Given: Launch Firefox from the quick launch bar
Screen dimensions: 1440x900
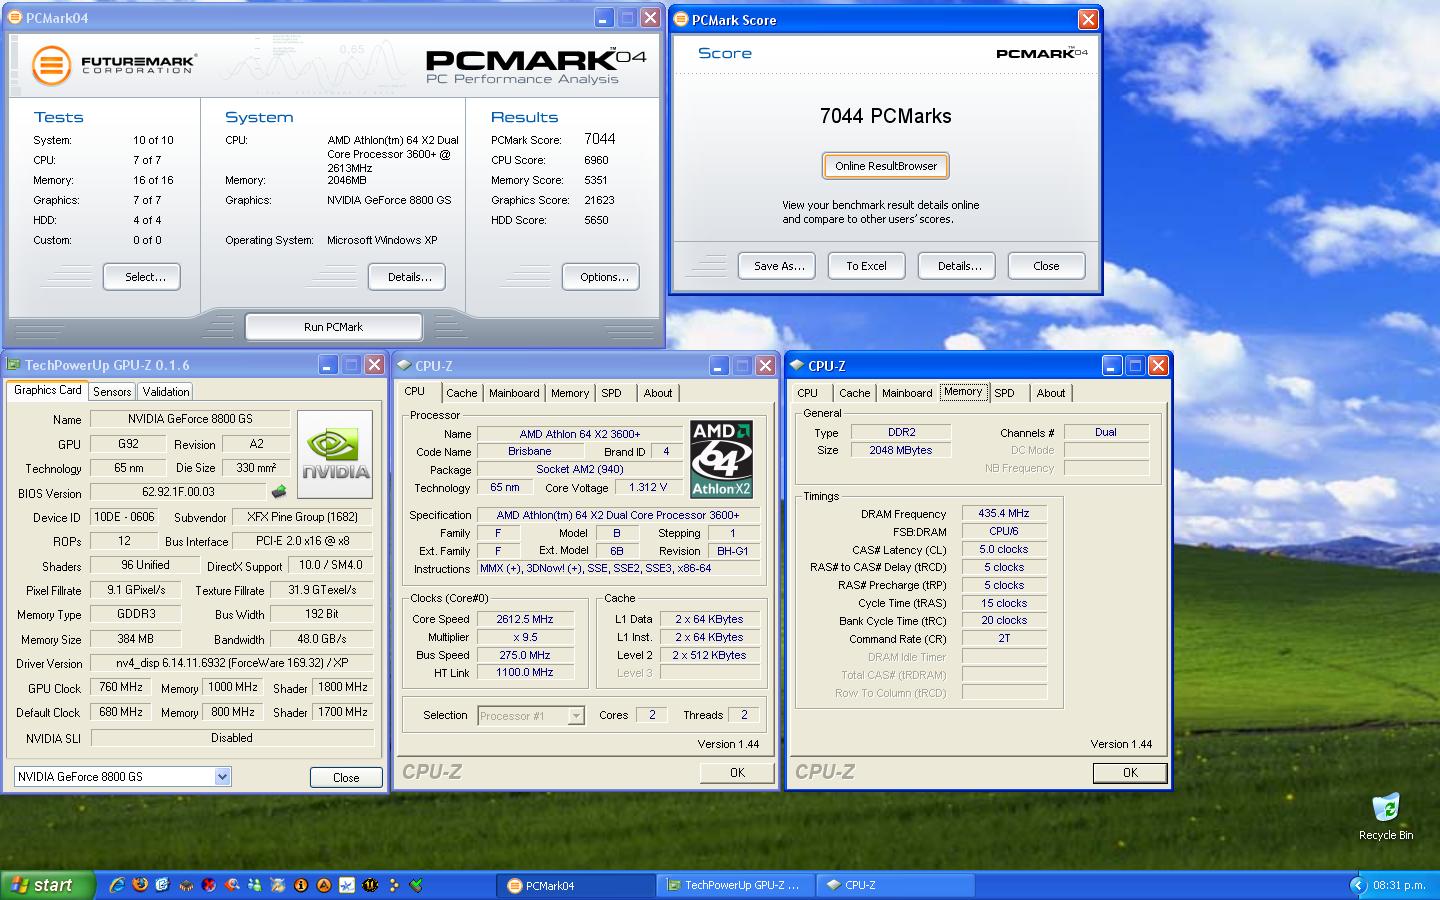Looking at the screenshot, I should (140, 885).
